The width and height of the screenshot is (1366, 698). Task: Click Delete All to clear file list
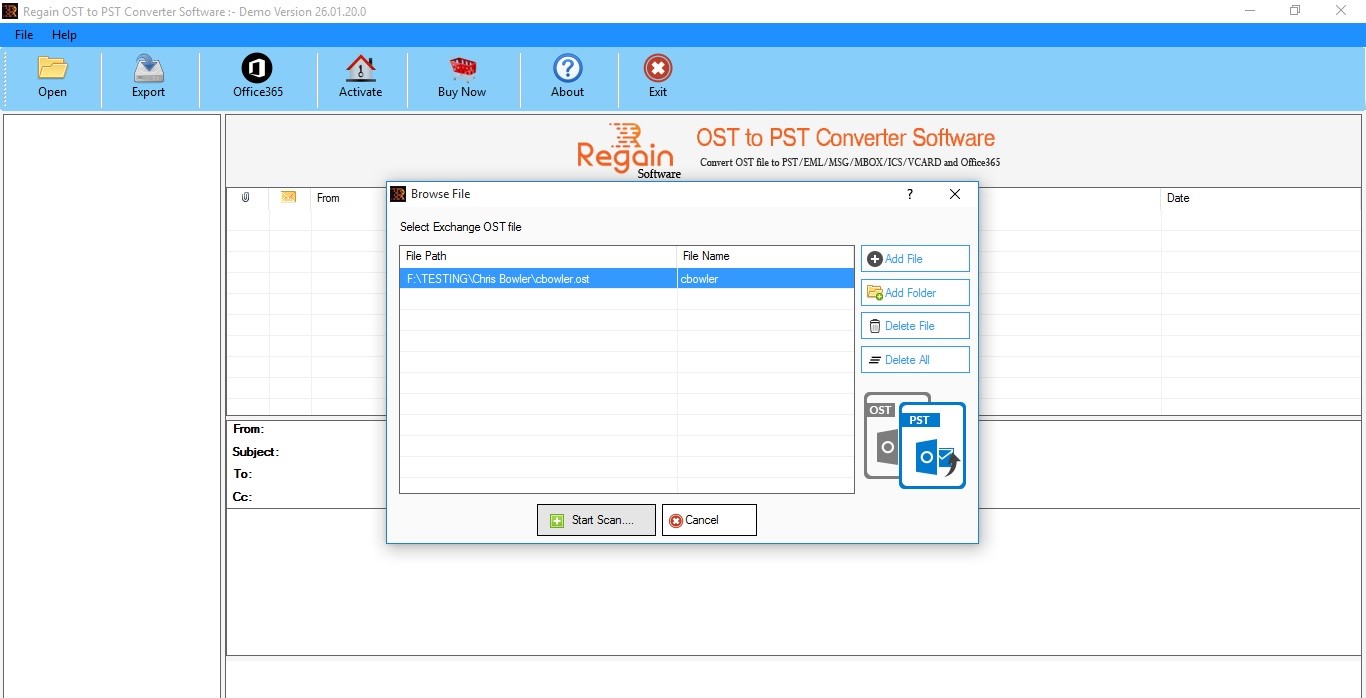tap(915, 360)
